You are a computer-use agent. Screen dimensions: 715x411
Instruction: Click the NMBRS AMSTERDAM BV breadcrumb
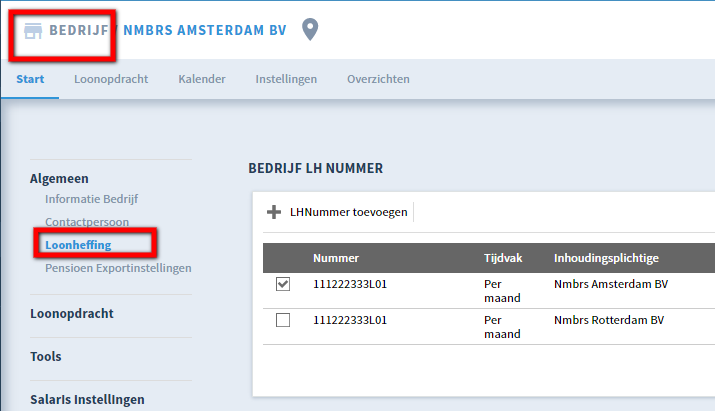(205, 30)
